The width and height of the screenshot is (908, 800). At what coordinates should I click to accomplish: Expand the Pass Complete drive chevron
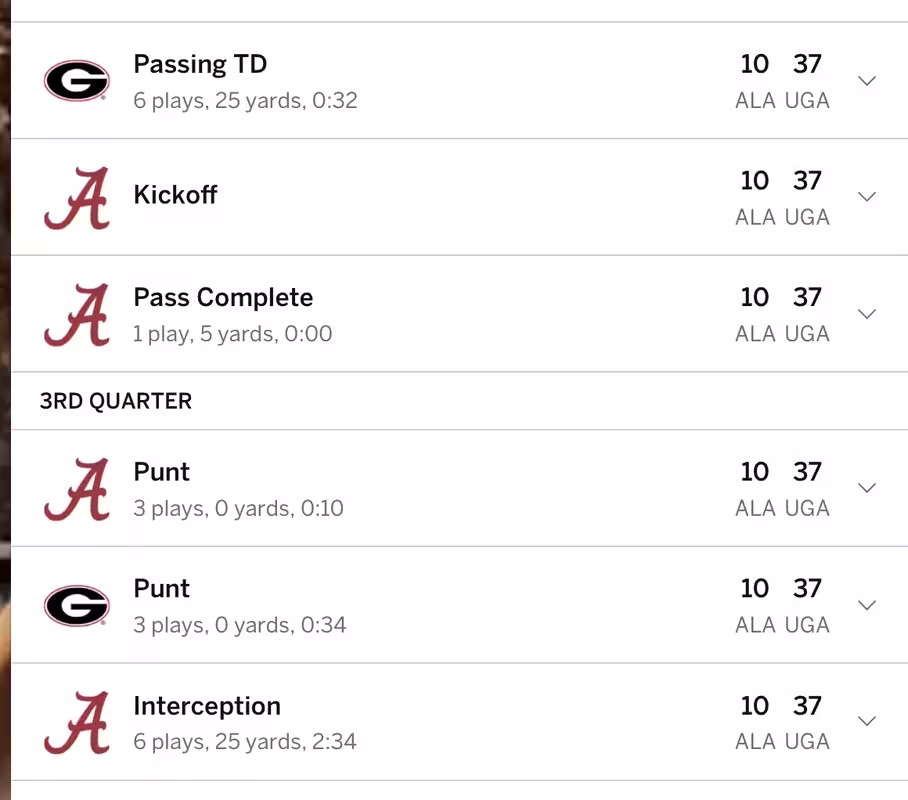(x=867, y=314)
